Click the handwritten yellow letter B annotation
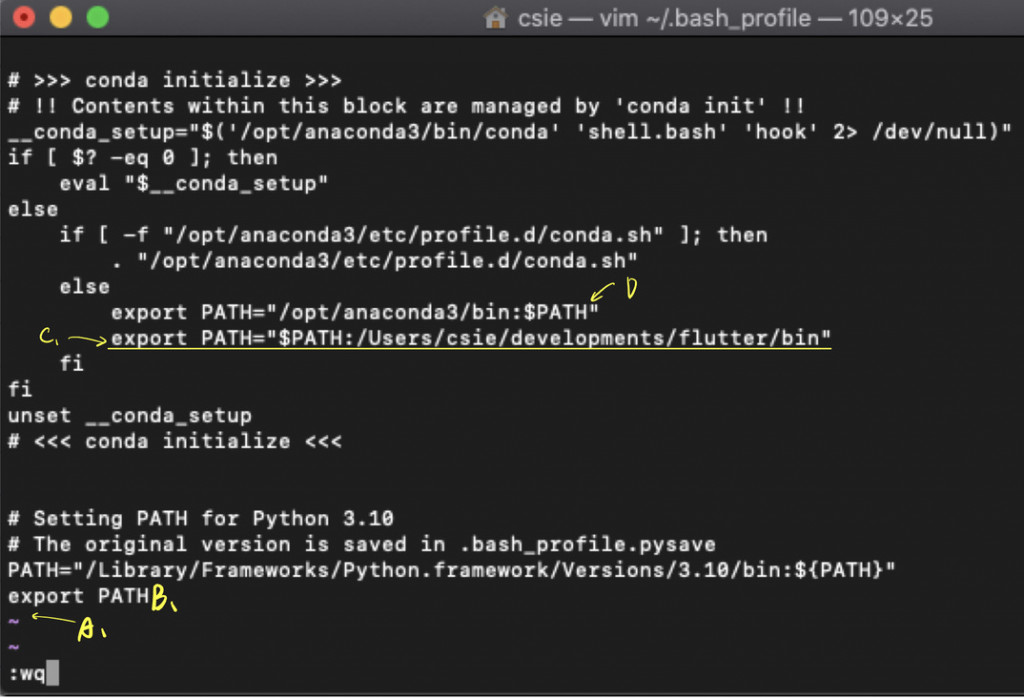This screenshot has width=1024, height=698. point(162,598)
